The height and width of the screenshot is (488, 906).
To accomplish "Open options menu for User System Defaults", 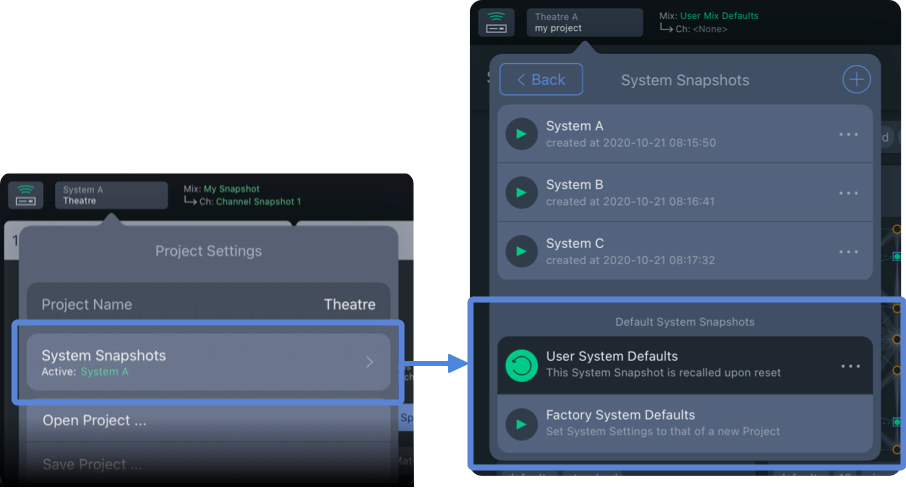I will pos(850,366).
